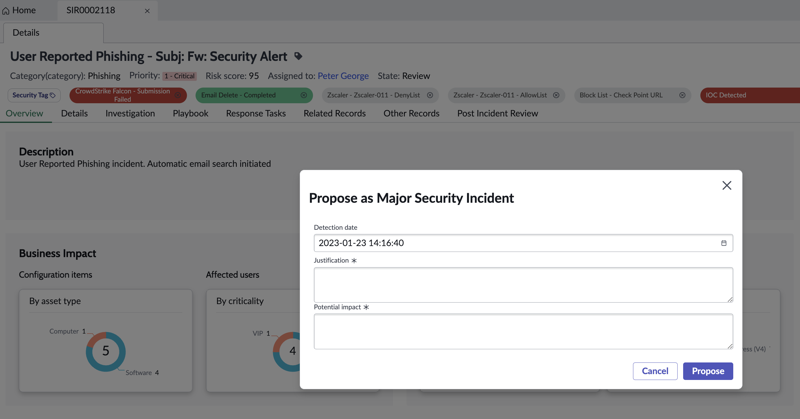Click the Detection date field

click(523, 243)
